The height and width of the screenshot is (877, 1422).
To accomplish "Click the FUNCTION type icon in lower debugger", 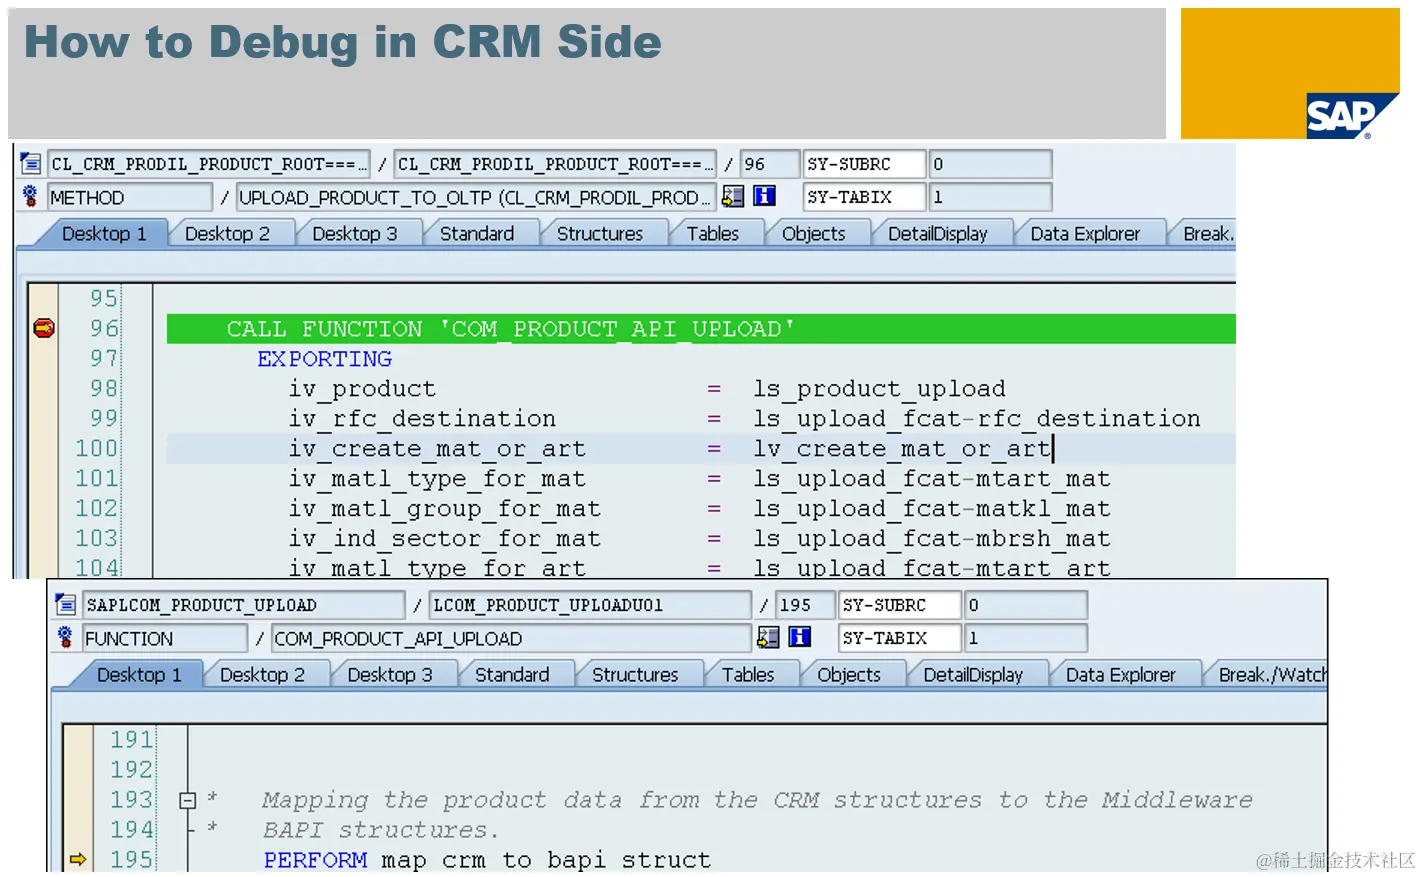I will (x=65, y=637).
